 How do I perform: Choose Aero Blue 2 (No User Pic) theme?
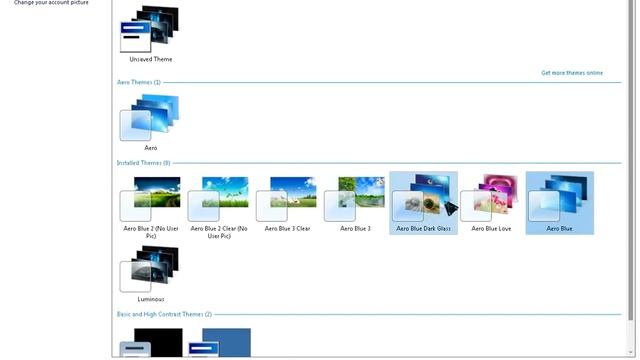151,207
